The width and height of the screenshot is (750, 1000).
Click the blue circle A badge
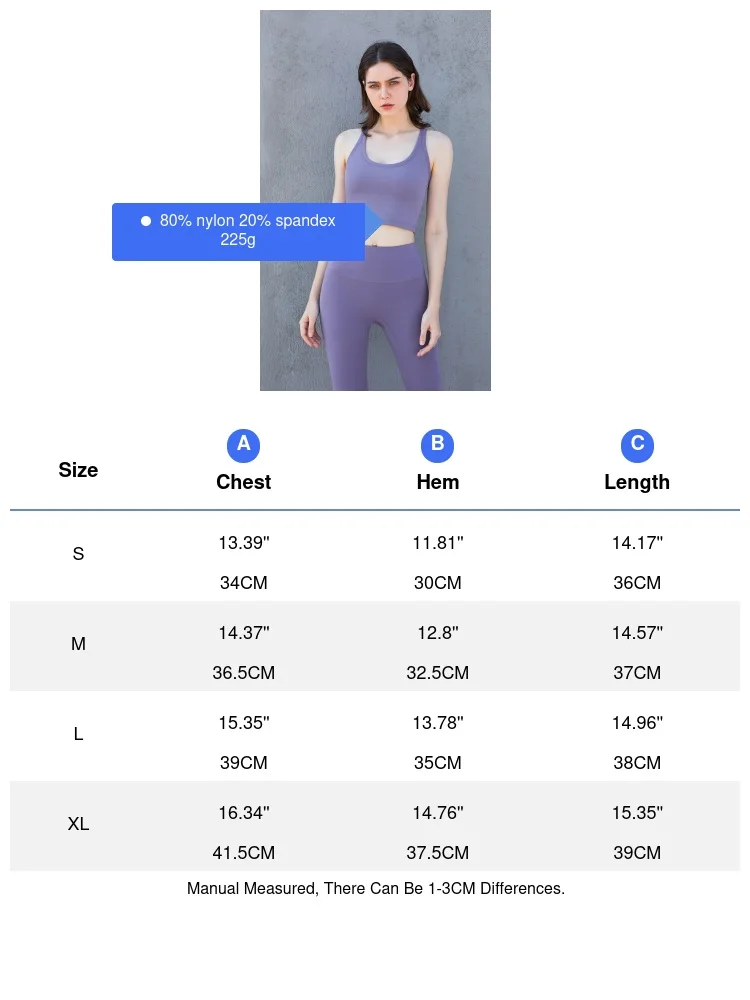pos(243,445)
